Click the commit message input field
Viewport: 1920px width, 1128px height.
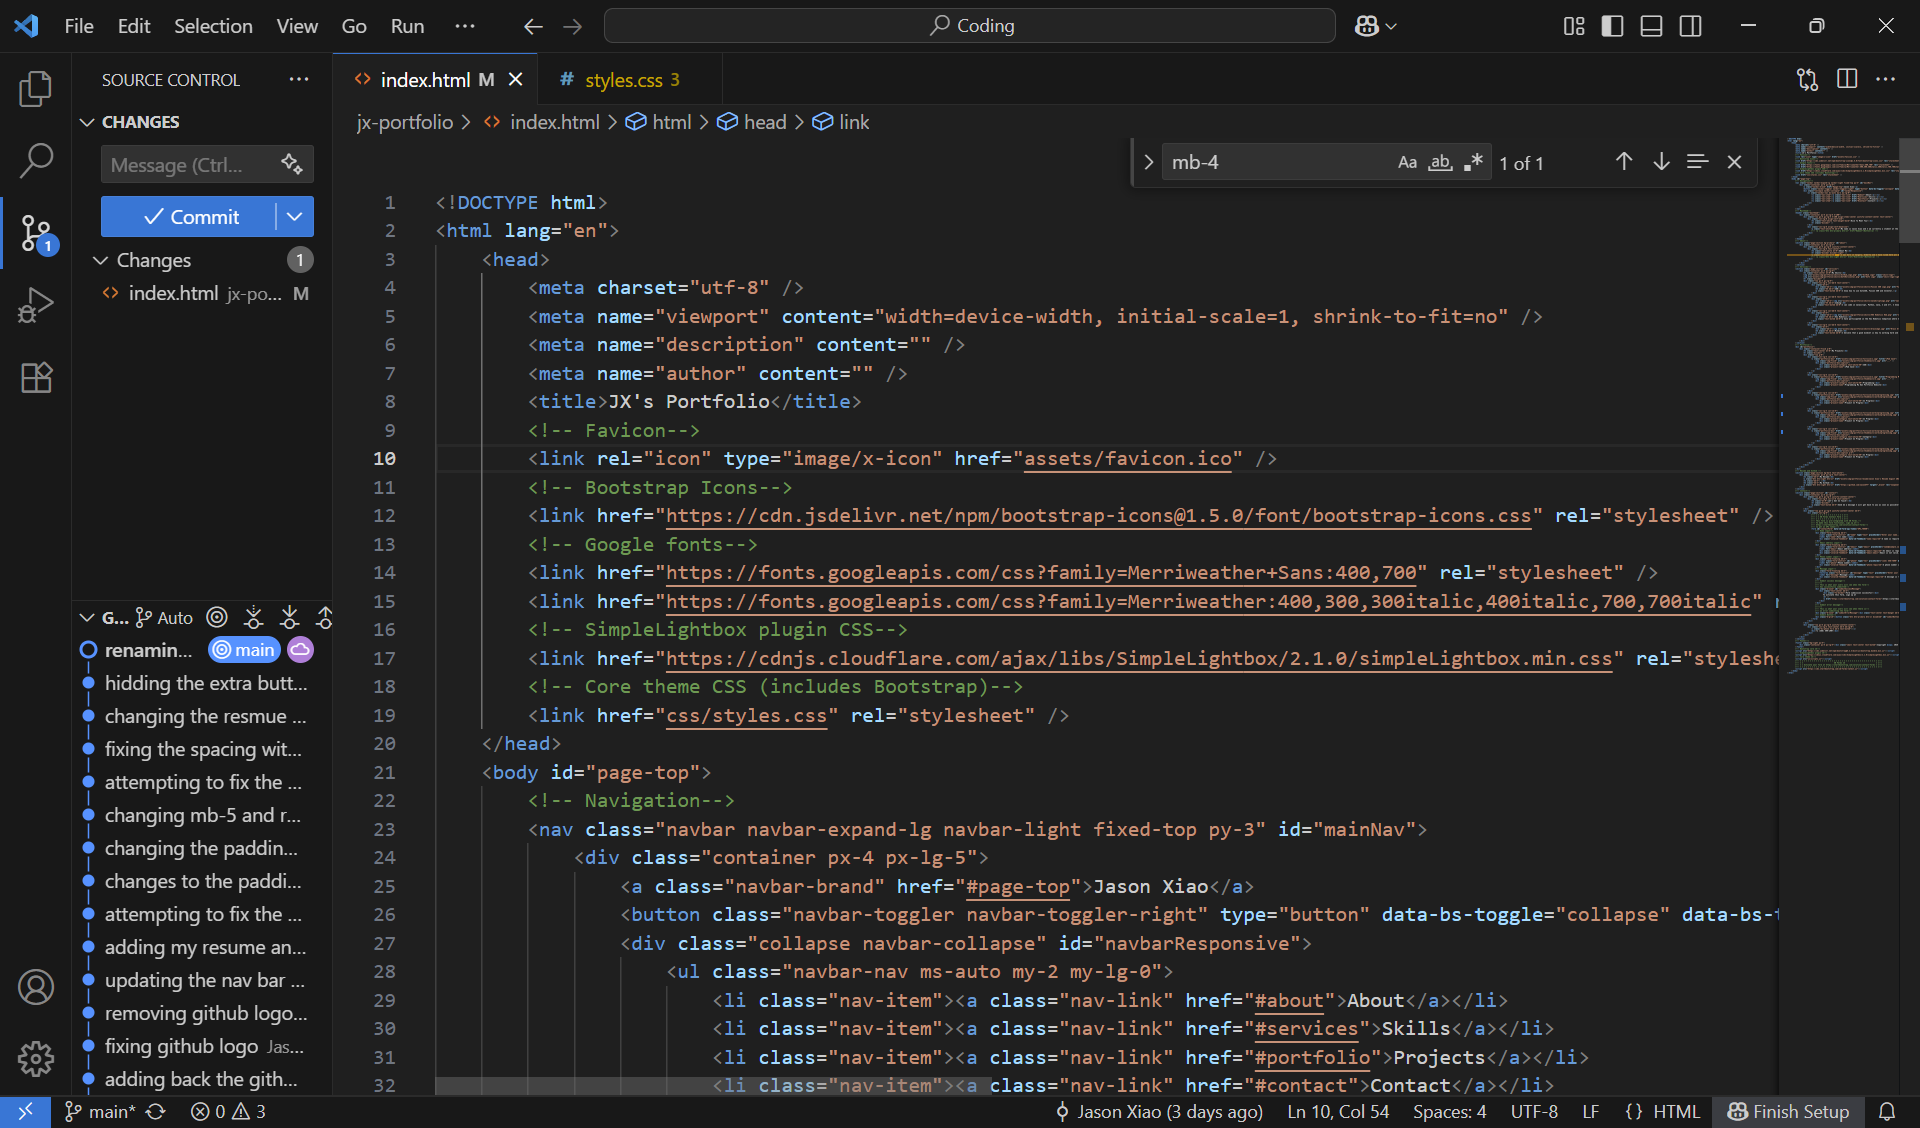click(x=187, y=165)
